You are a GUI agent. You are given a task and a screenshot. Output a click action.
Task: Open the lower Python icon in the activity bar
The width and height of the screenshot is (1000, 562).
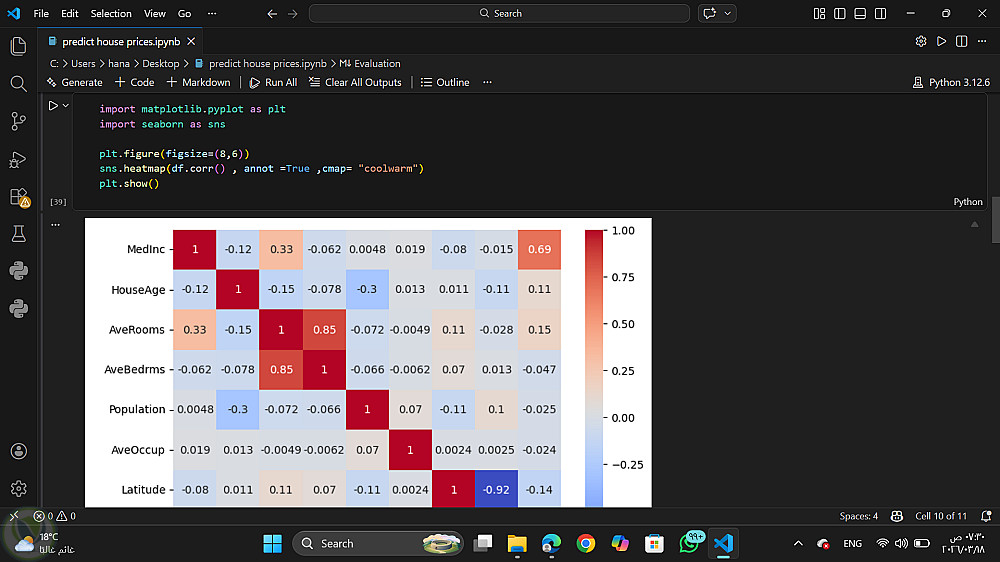(x=18, y=309)
